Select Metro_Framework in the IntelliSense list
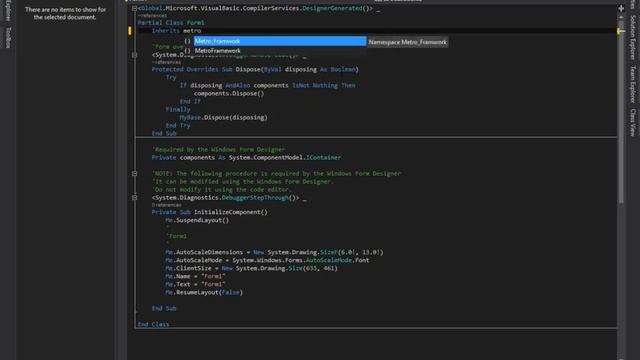 coord(280,41)
